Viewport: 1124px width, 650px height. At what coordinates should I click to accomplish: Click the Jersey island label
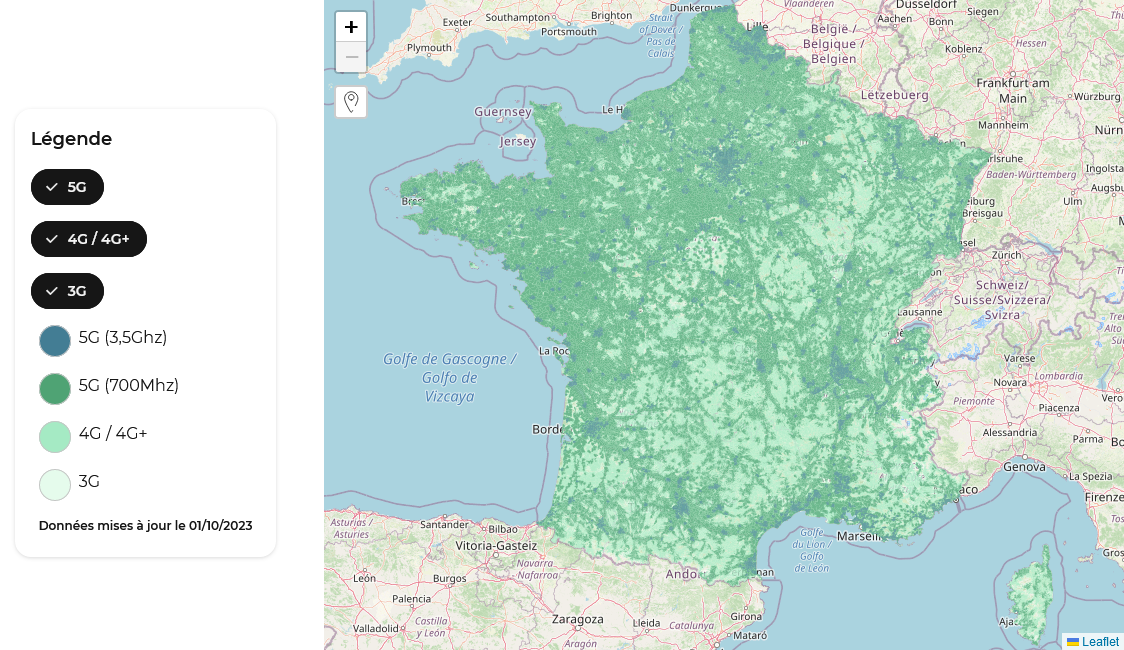[518, 141]
